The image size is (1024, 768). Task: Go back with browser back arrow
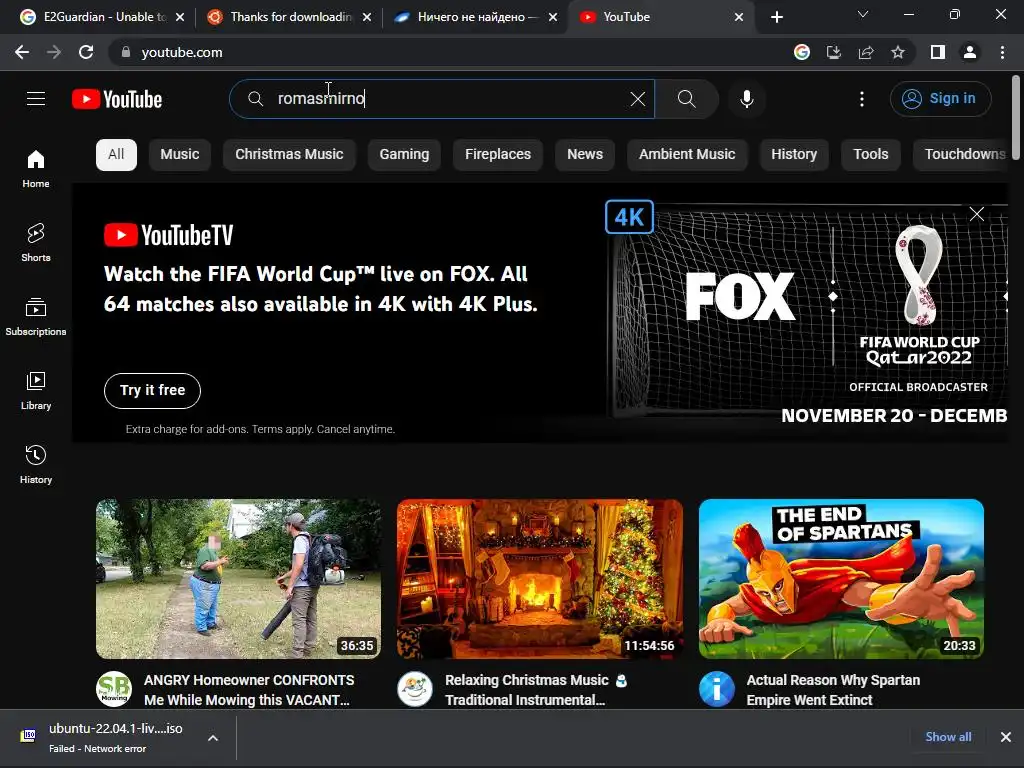22,52
